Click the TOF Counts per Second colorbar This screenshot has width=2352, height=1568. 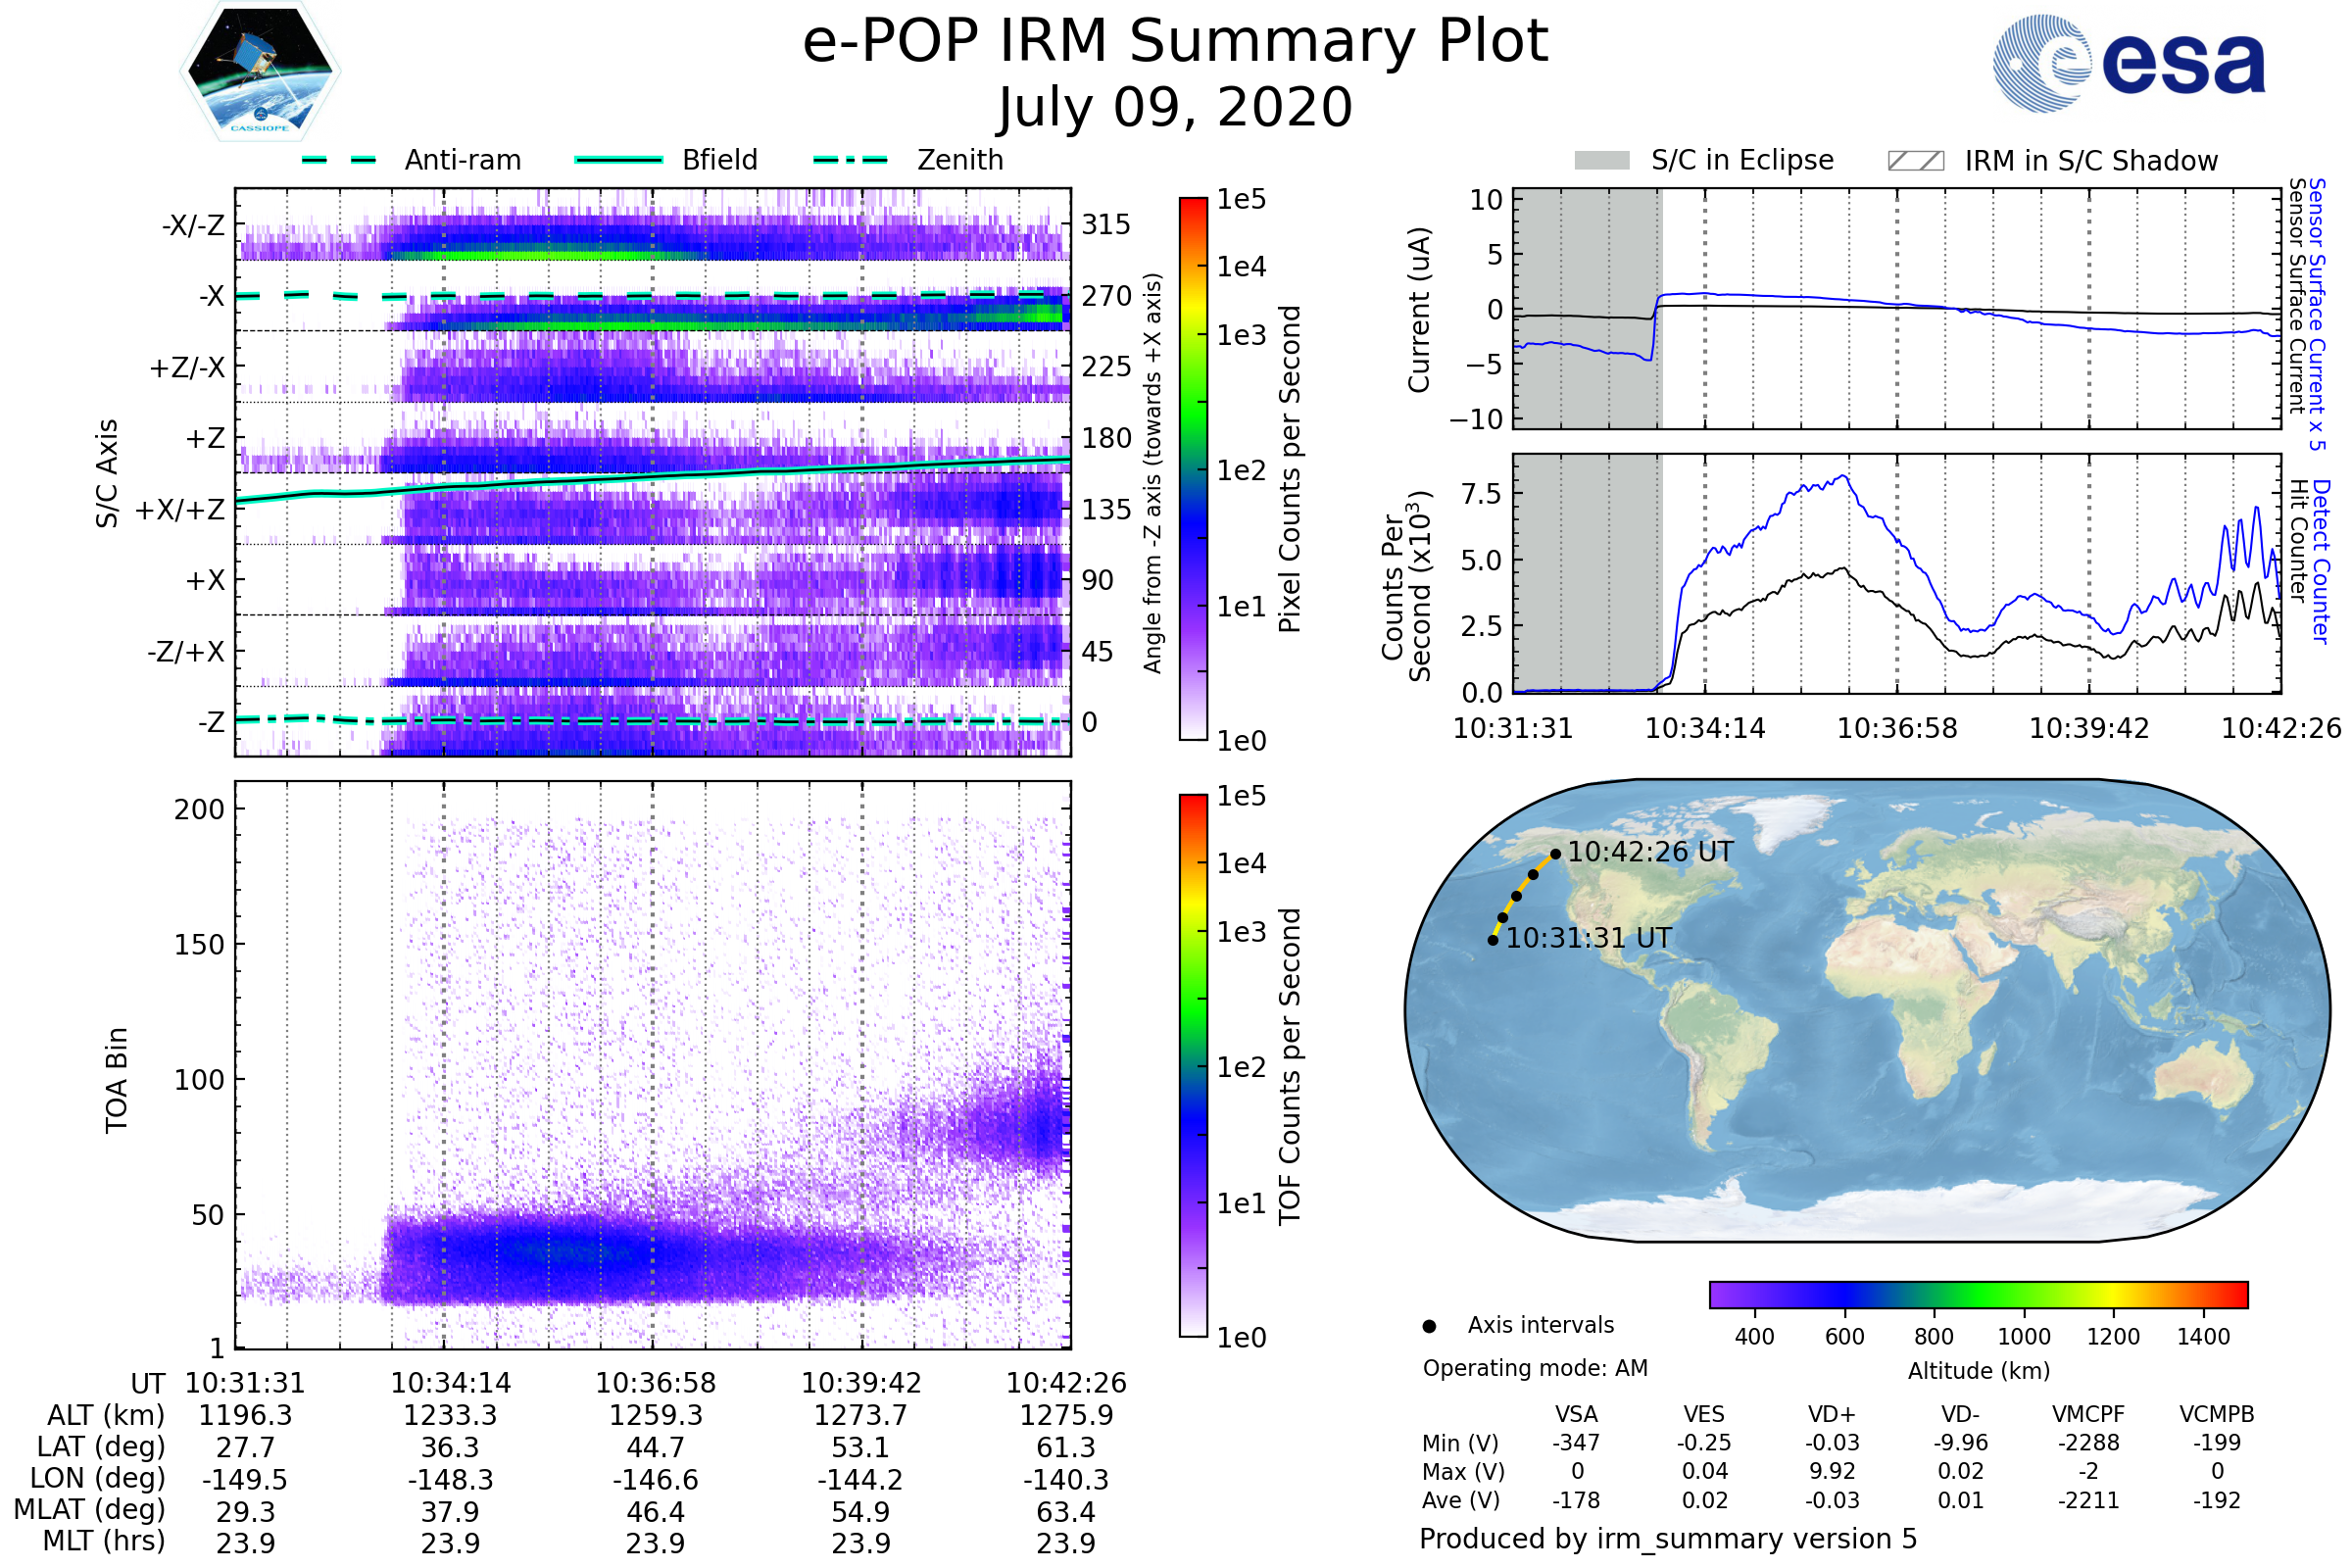pos(1193,1066)
